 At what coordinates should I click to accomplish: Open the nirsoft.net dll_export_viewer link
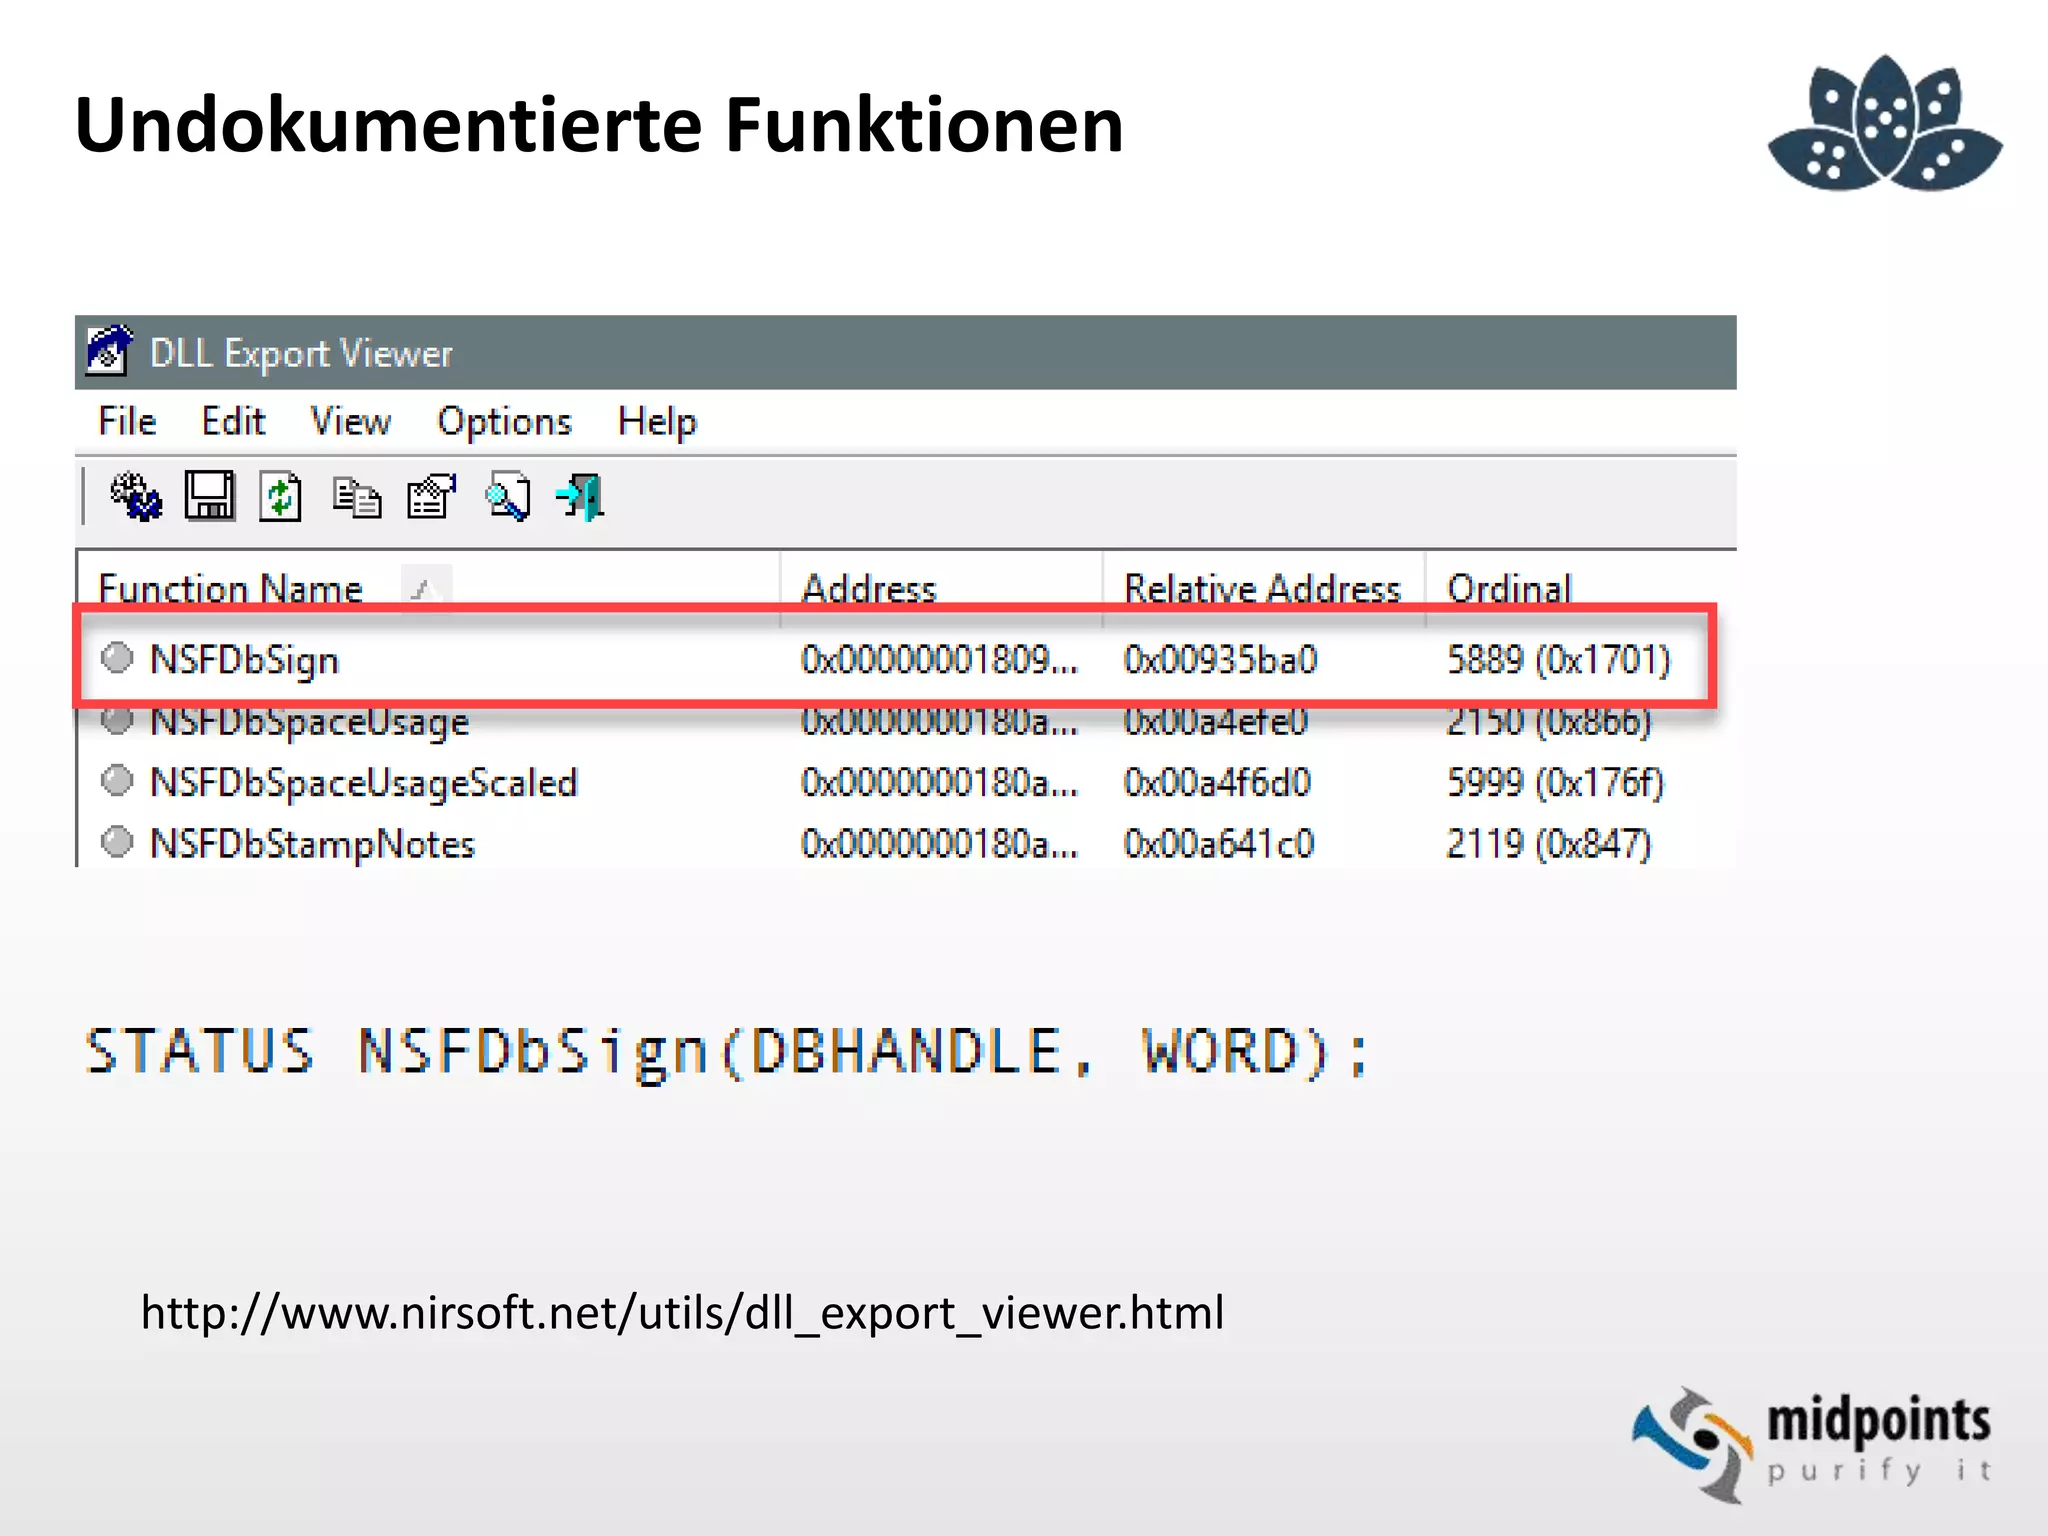682,1313
